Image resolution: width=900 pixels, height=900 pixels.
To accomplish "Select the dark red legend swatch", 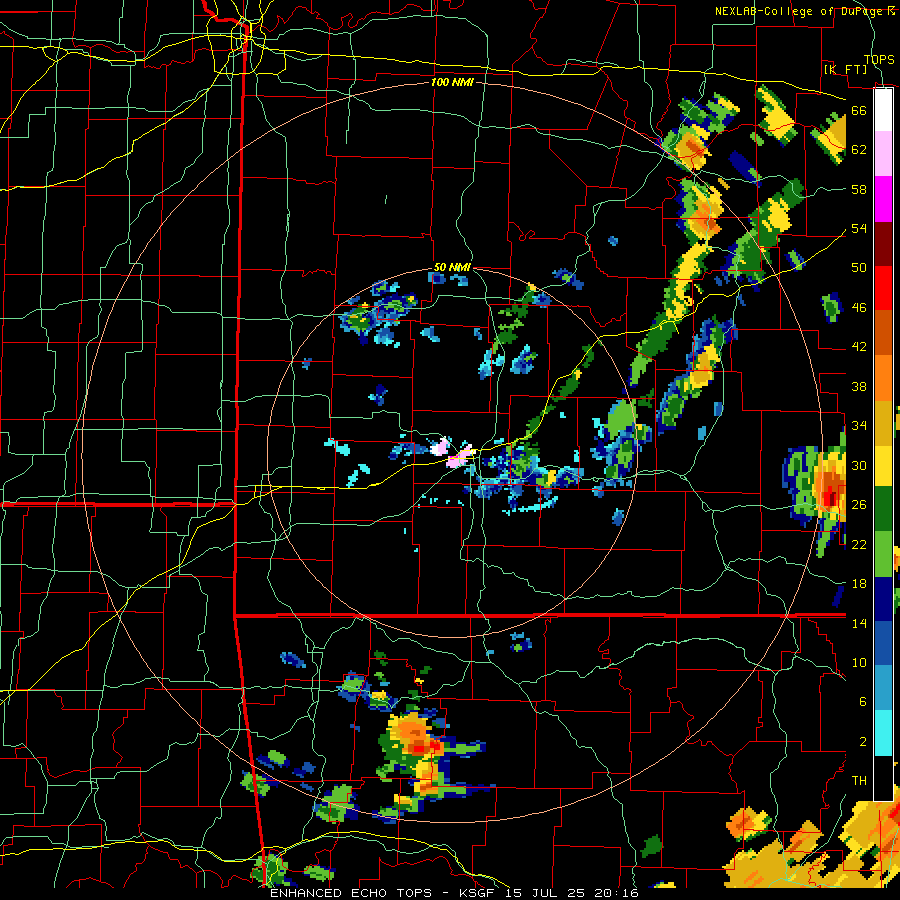I will (883, 243).
